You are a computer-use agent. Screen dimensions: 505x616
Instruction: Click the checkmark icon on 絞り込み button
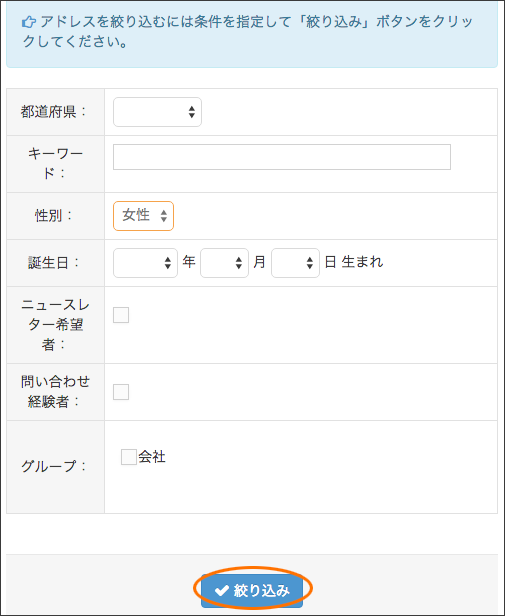tap(222, 590)
